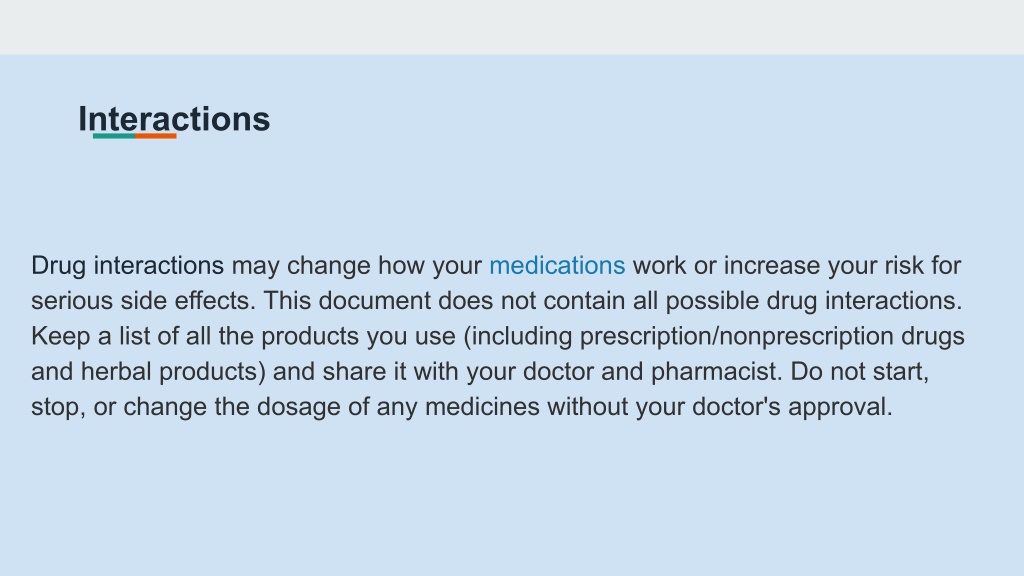
Task: Click the teal underline segment under Interactions
Action: tap(114, 136)
